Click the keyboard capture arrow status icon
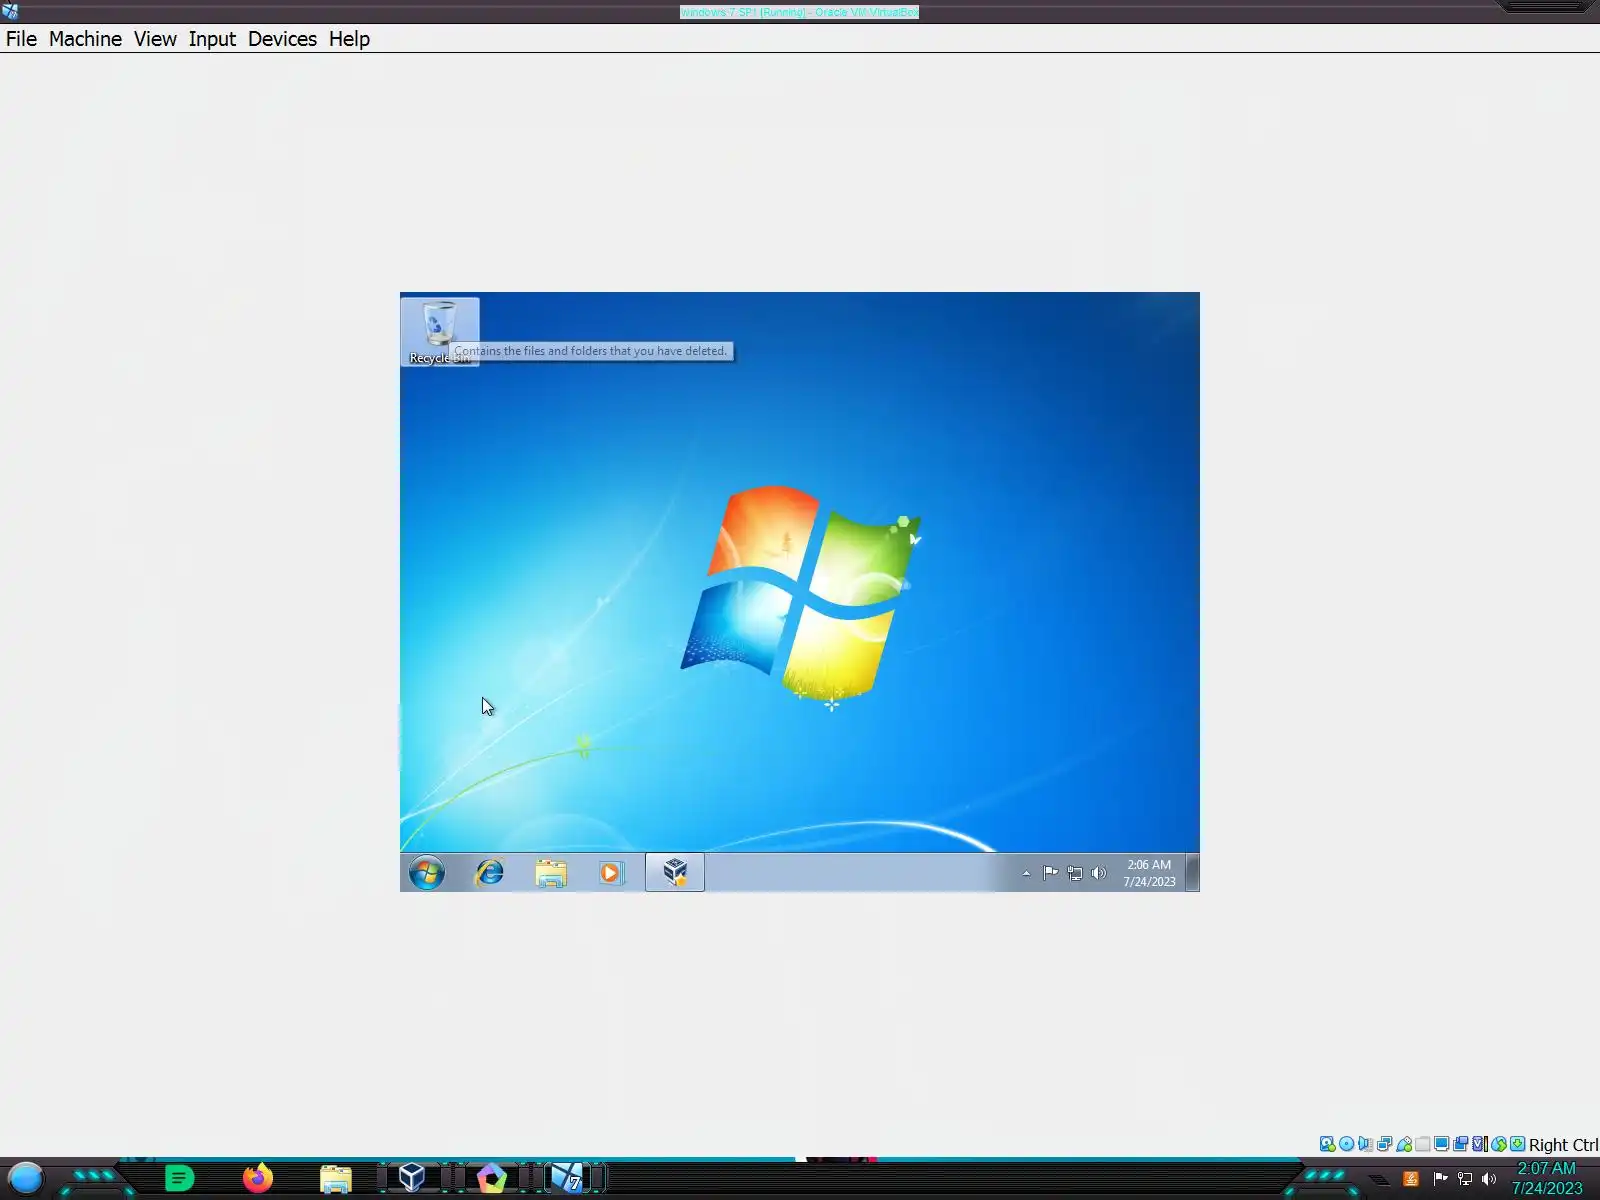 coord(1518,1144)
